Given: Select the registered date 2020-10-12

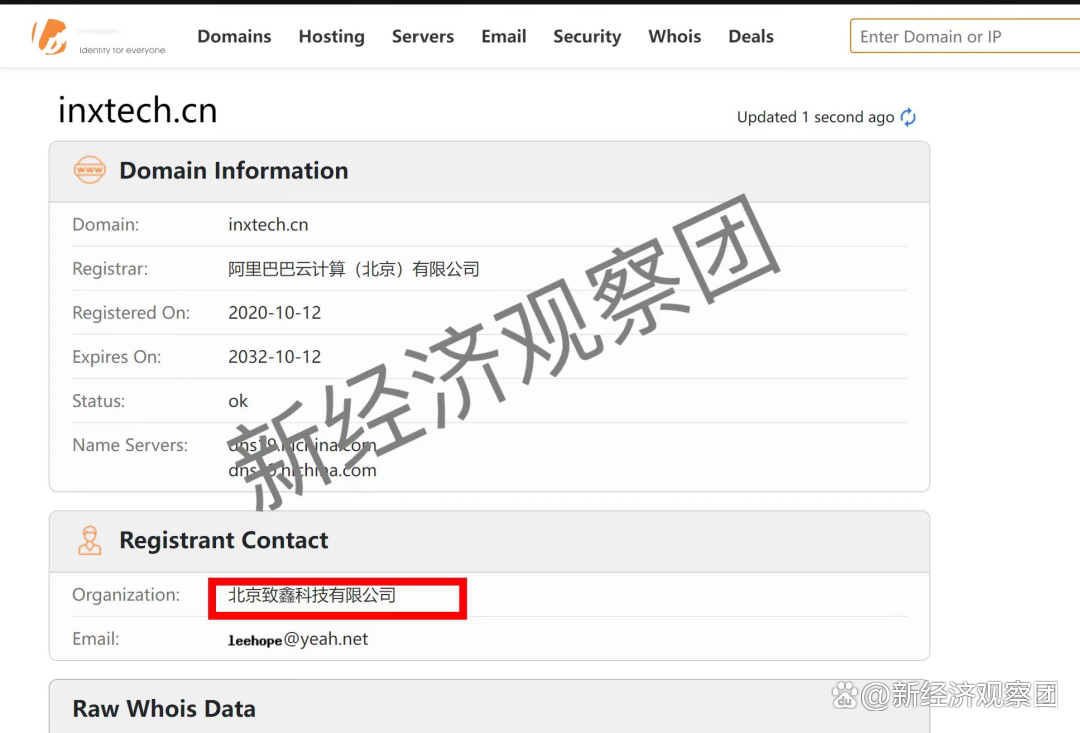Looking at the screenshot, I should 274,313.
